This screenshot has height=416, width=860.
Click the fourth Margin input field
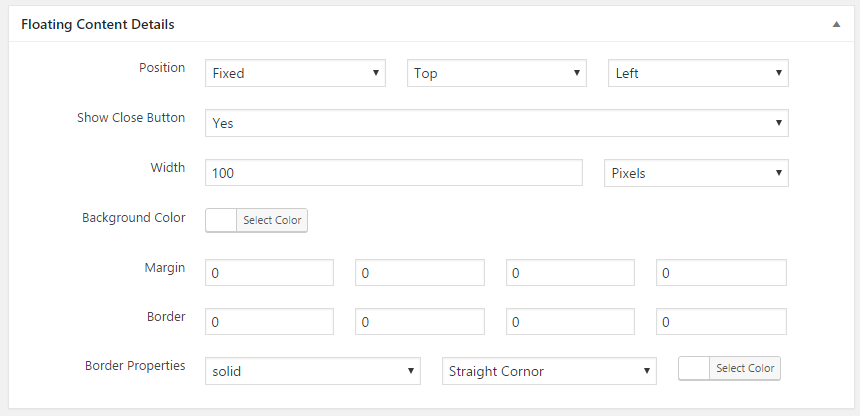point(721,273)
